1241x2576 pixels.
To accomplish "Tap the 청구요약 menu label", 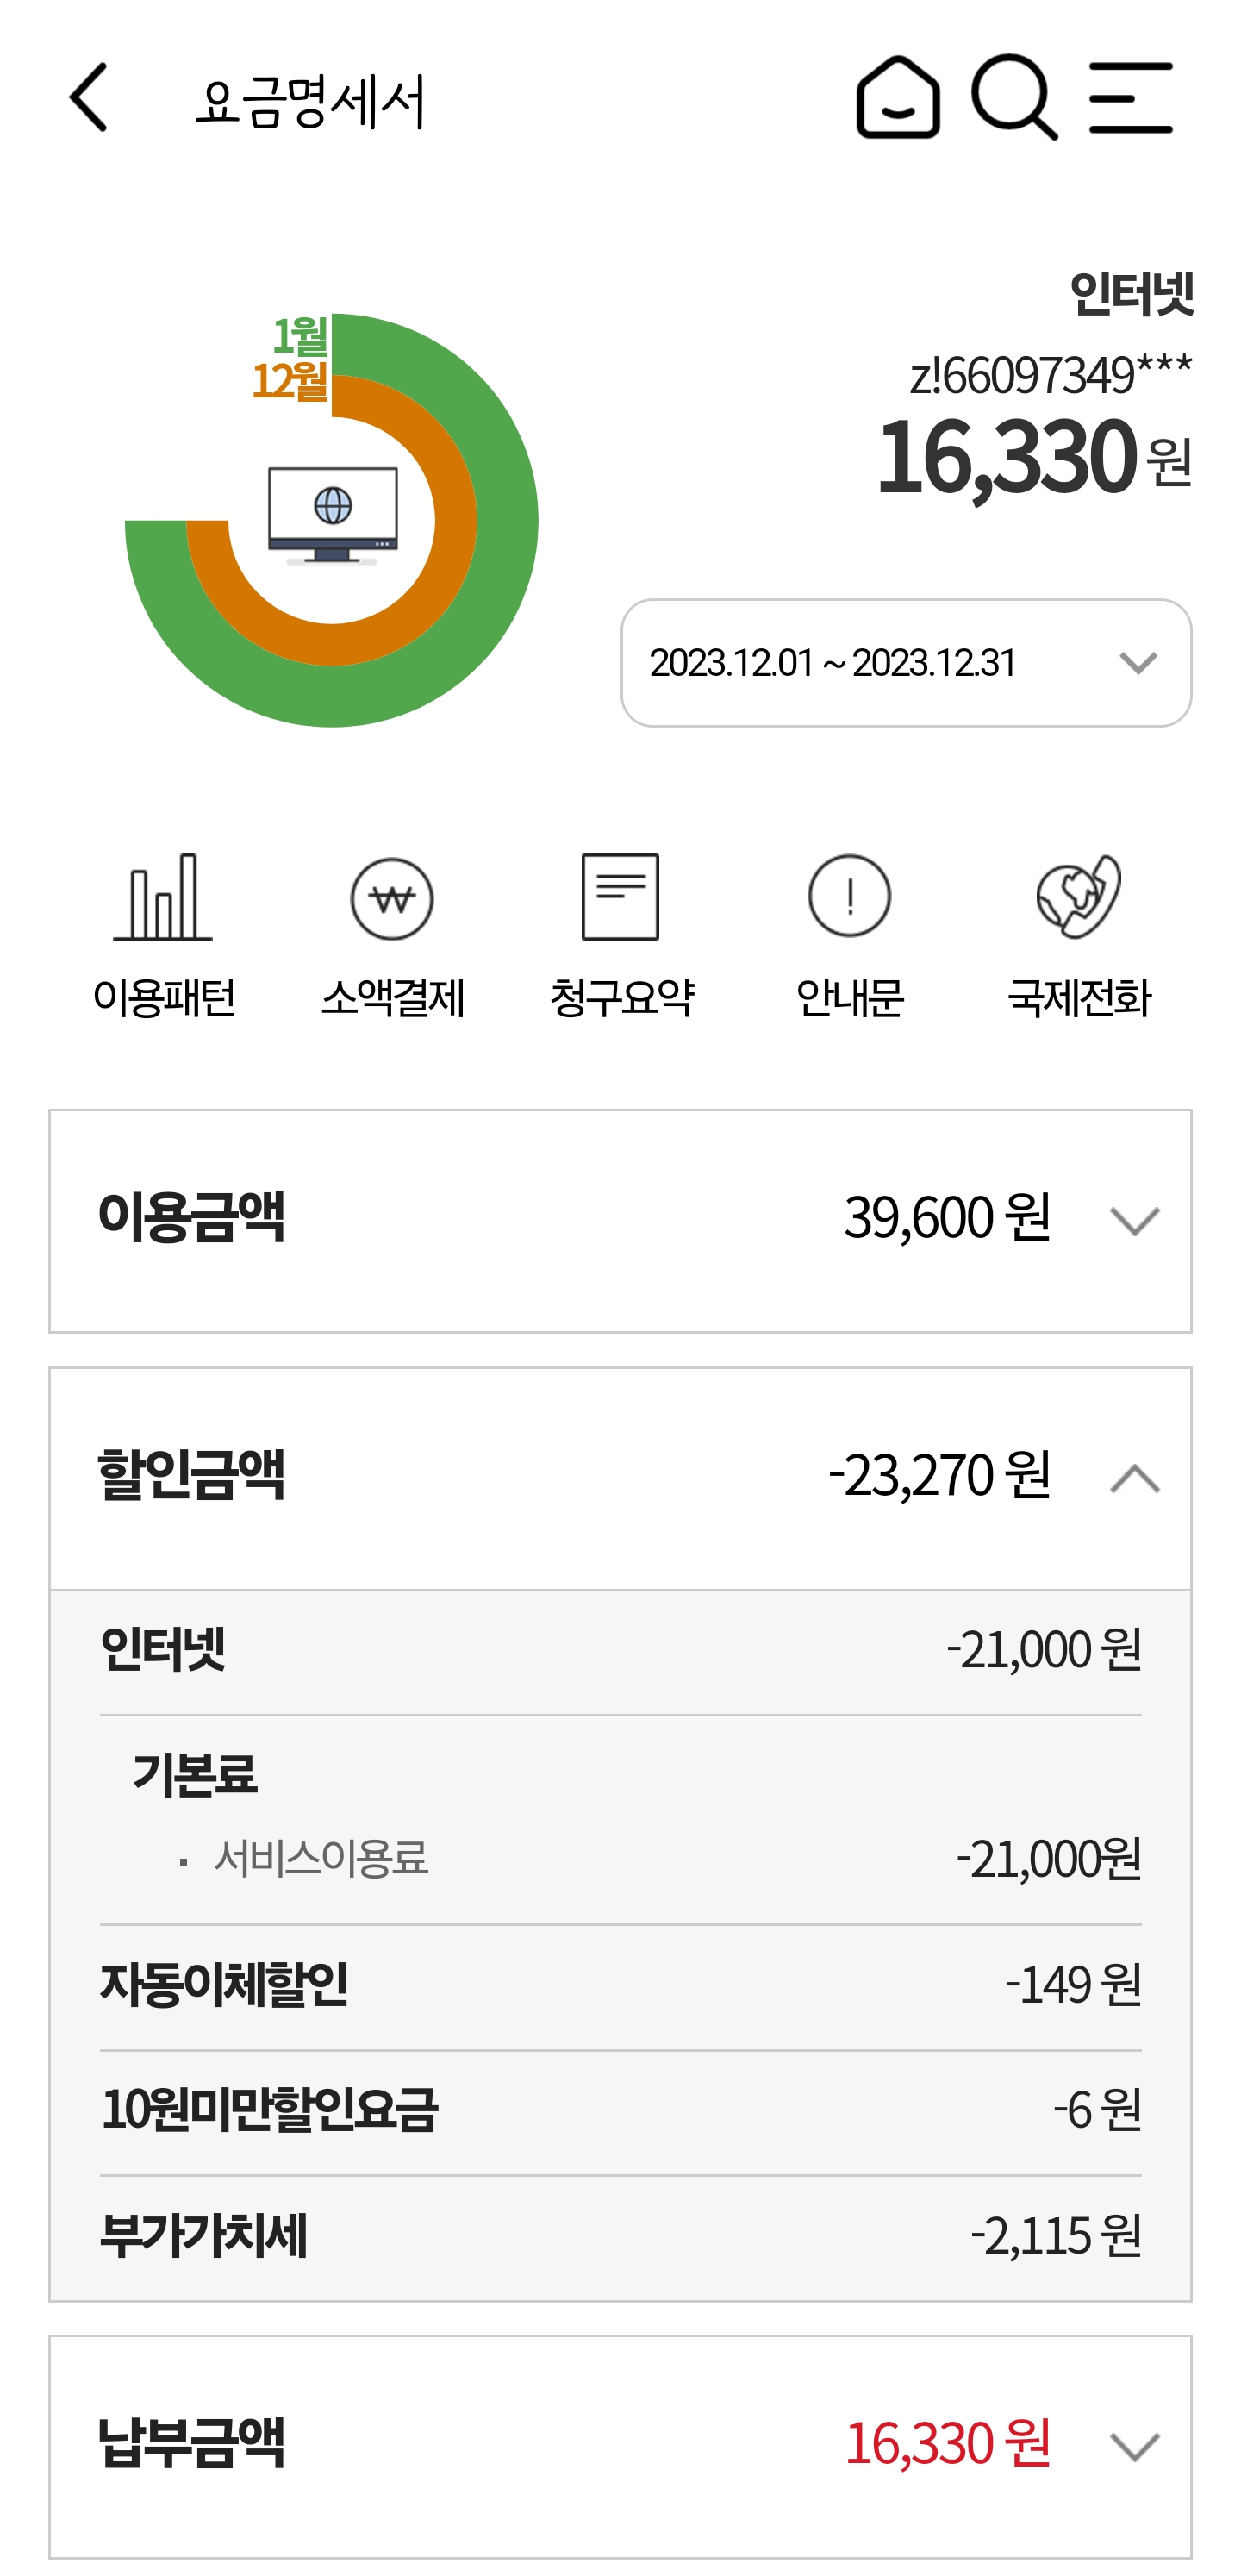I will click(x=621, y=998).
